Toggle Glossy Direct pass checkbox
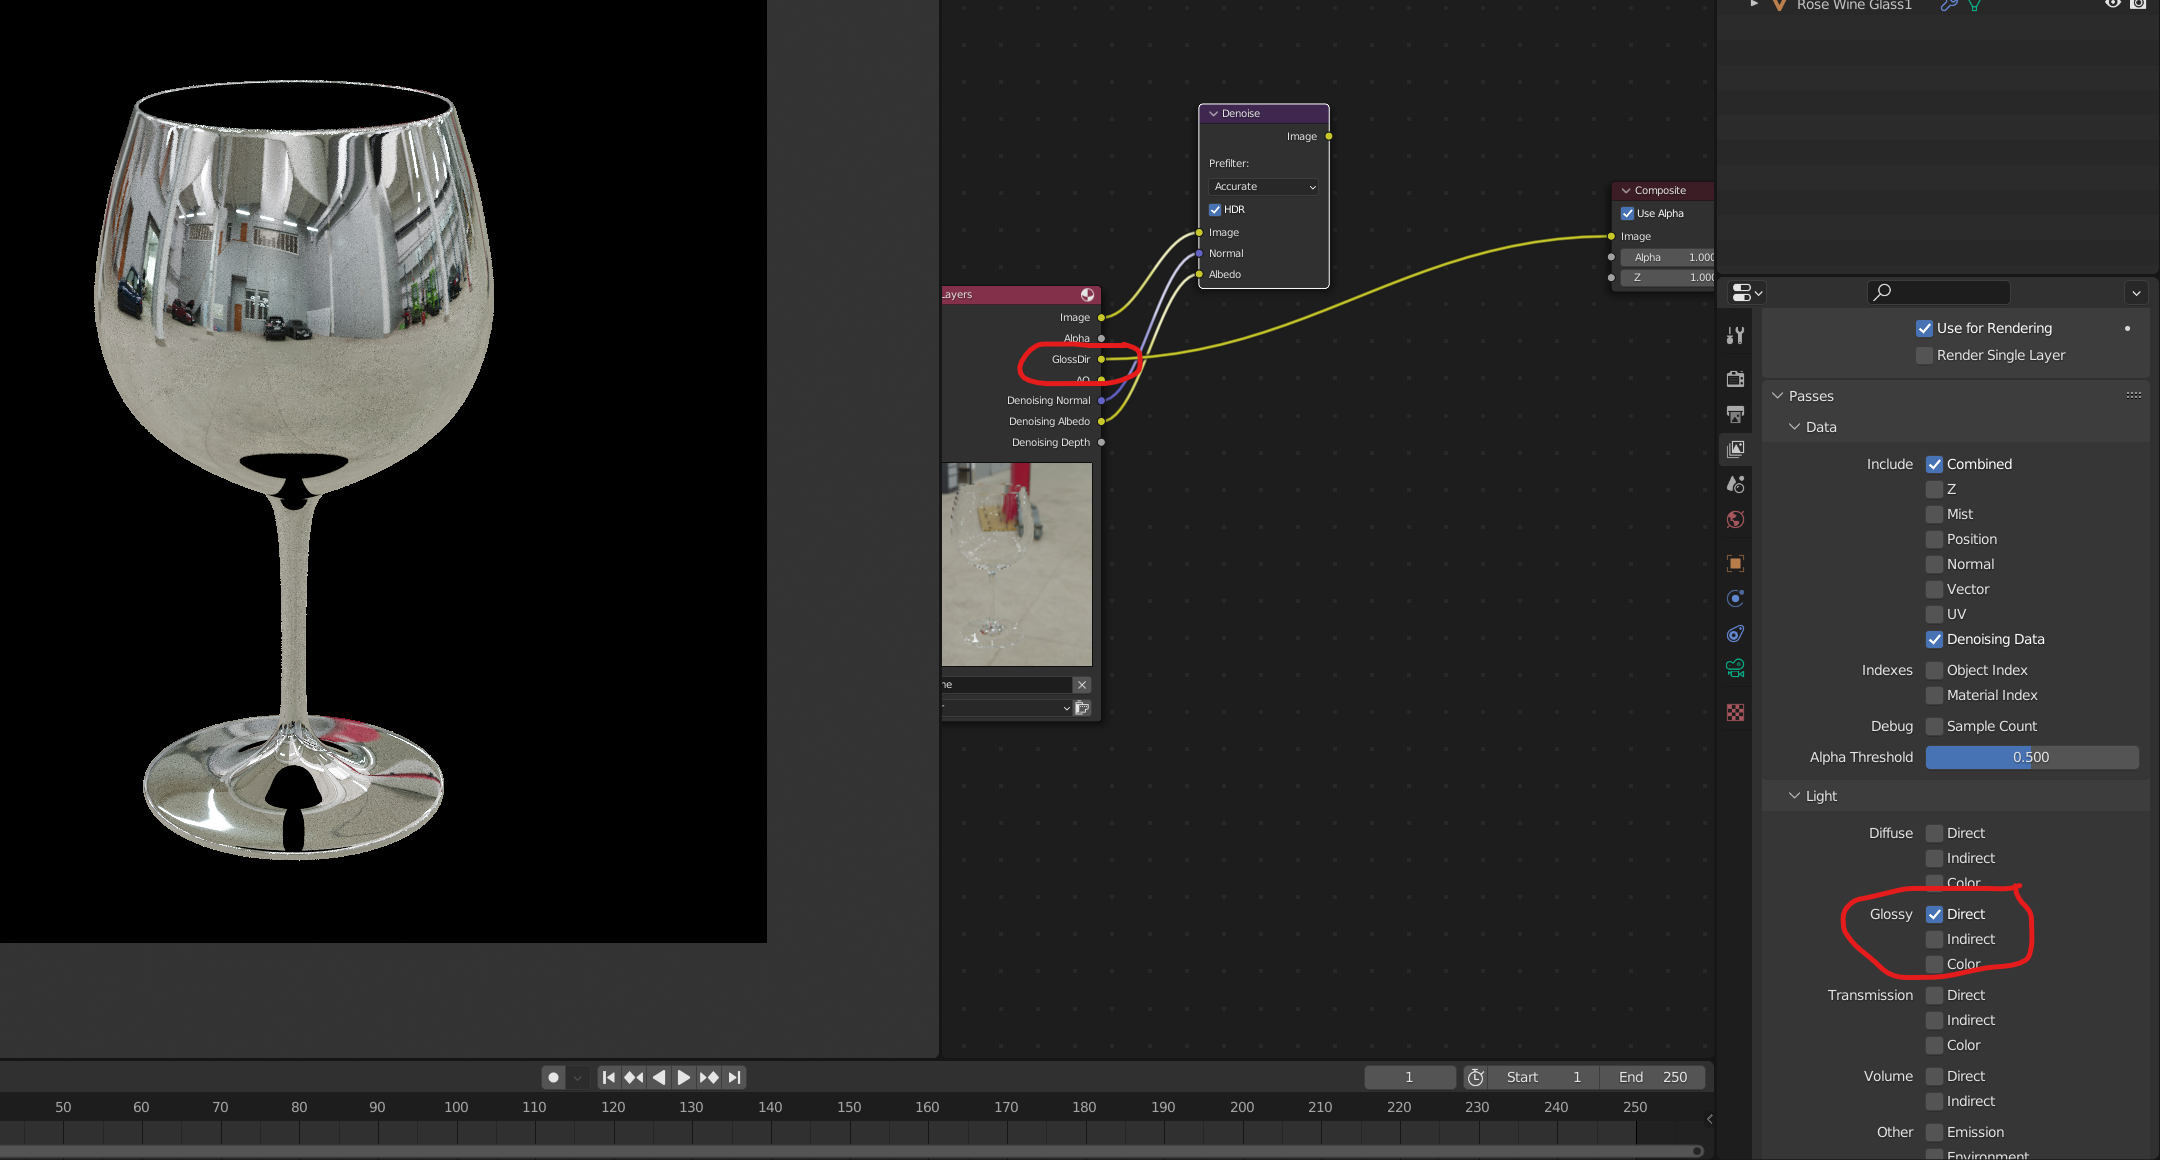Screen dimensions: 2160x1160 click(1934, 913)
